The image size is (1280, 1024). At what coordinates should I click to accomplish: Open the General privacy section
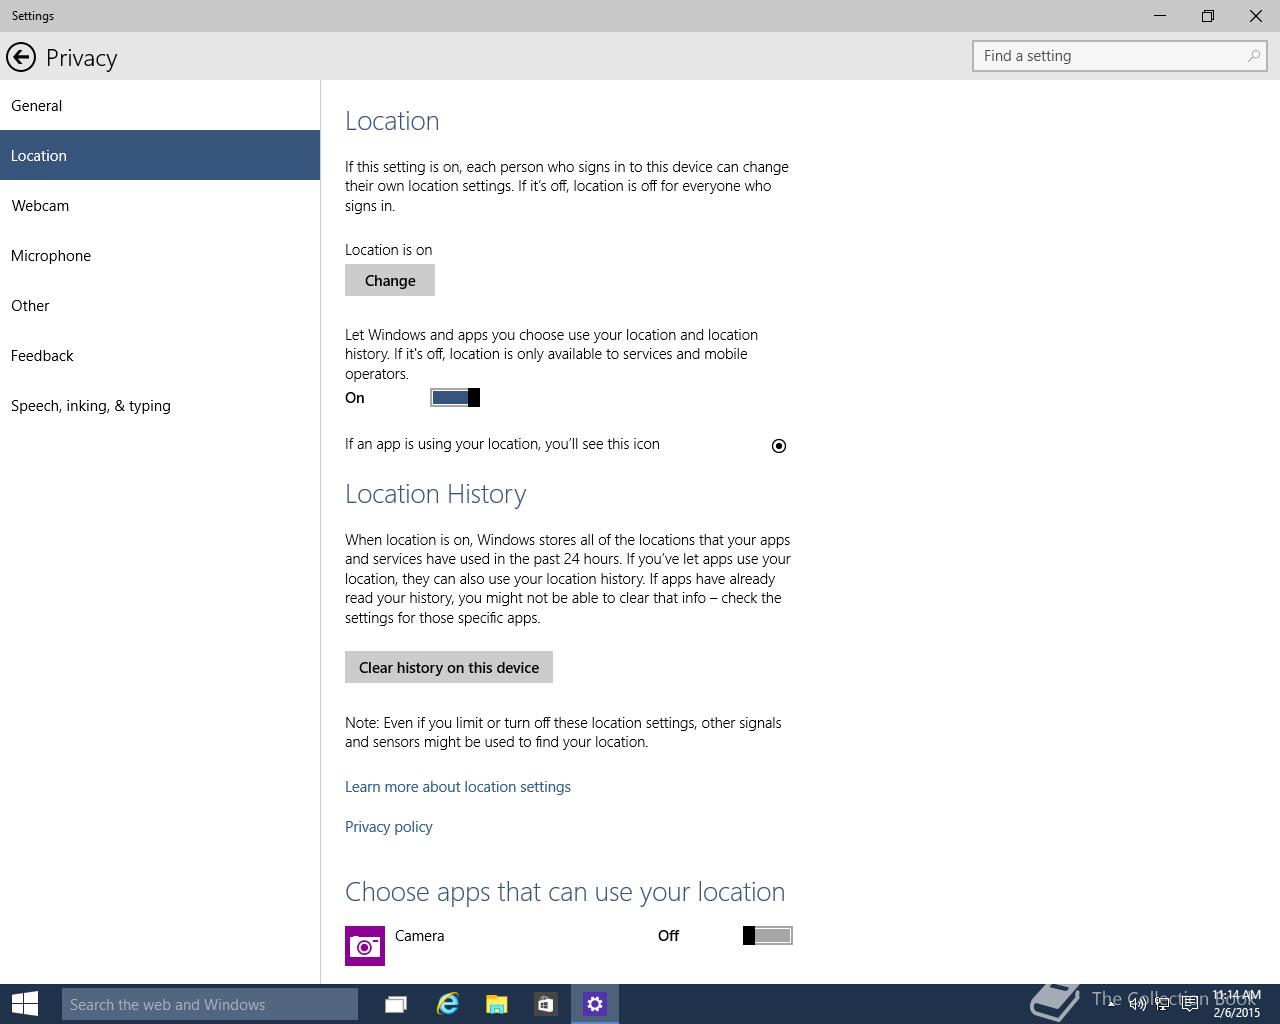[x=160, y=105]
